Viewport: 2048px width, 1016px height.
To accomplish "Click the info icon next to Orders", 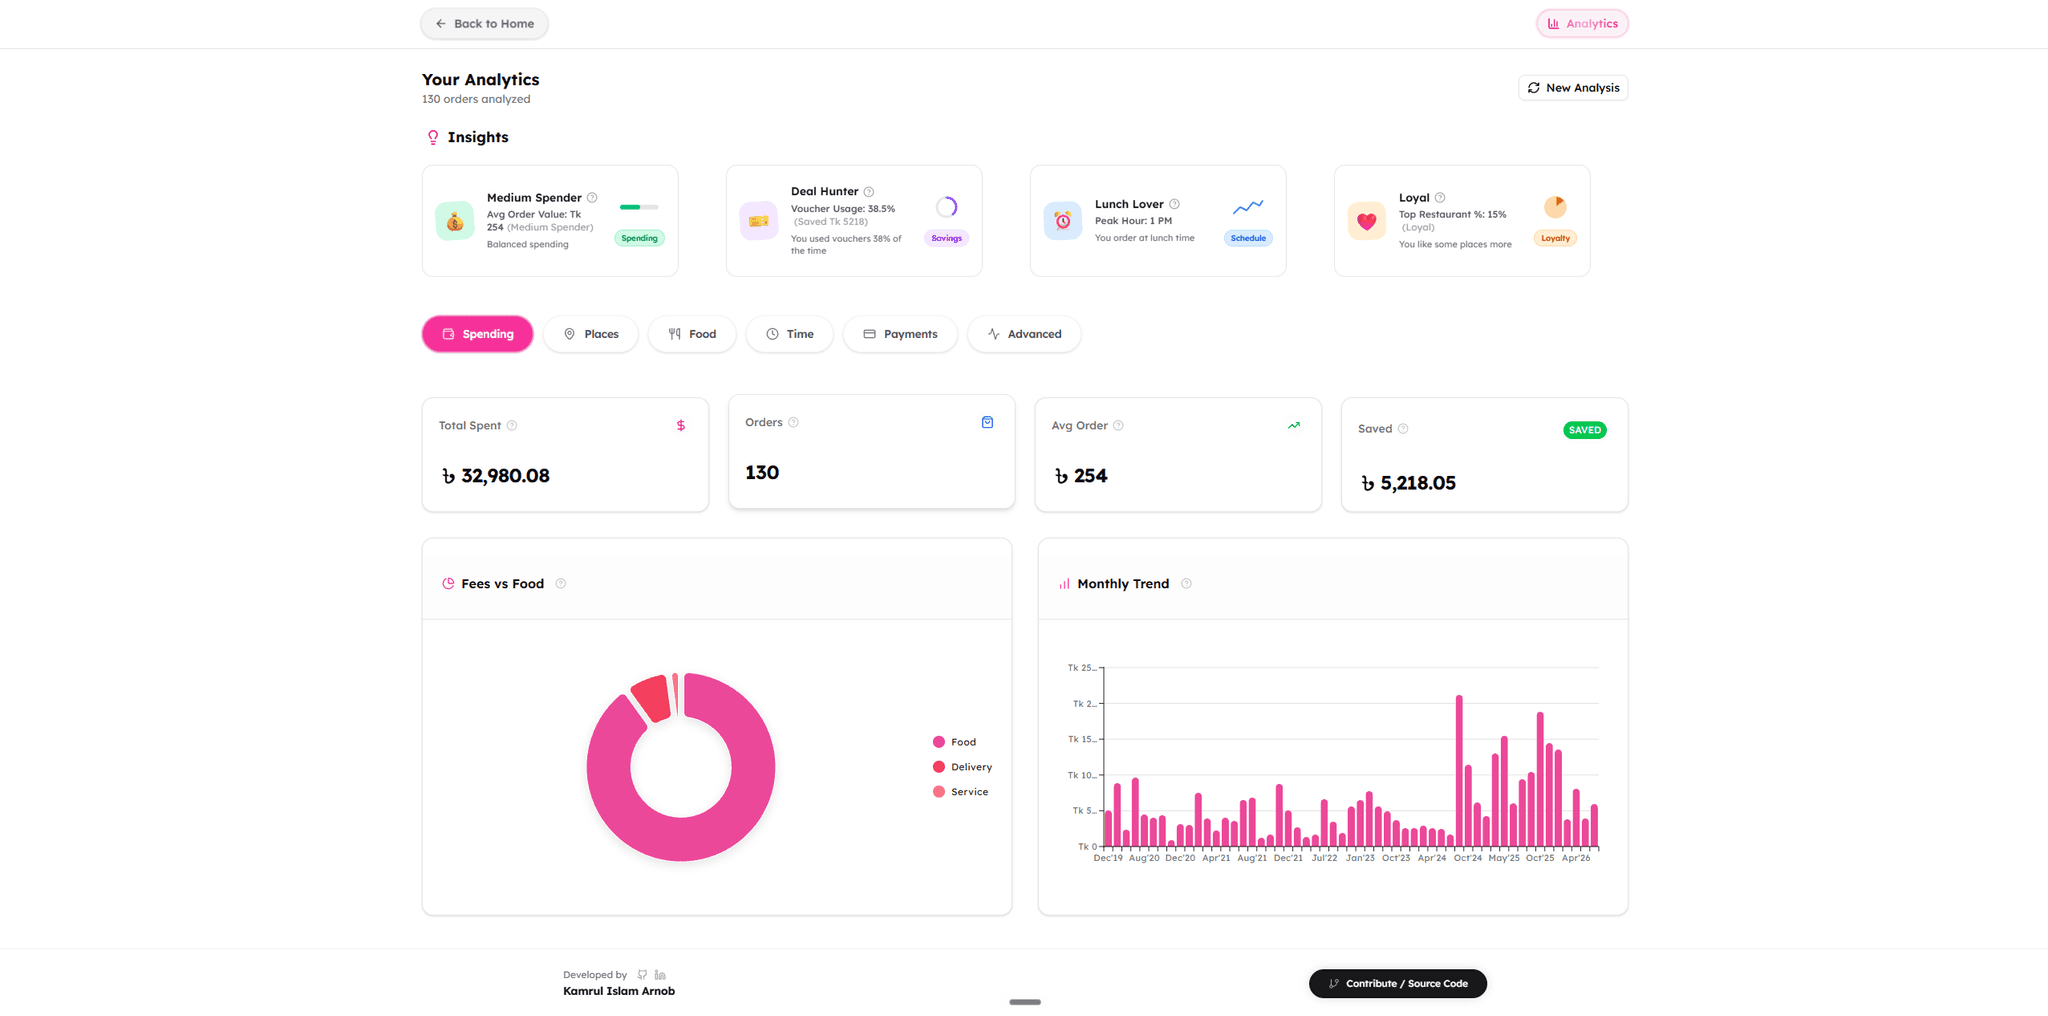I will click(794, 423).
